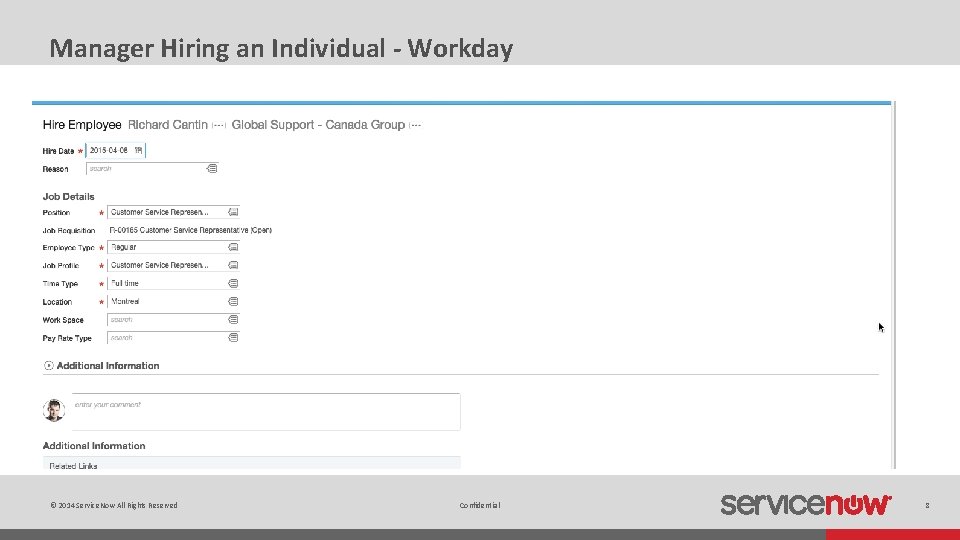Open calendar picker in Hire Date field
This screenshot has height=540, width=960.
138,150
